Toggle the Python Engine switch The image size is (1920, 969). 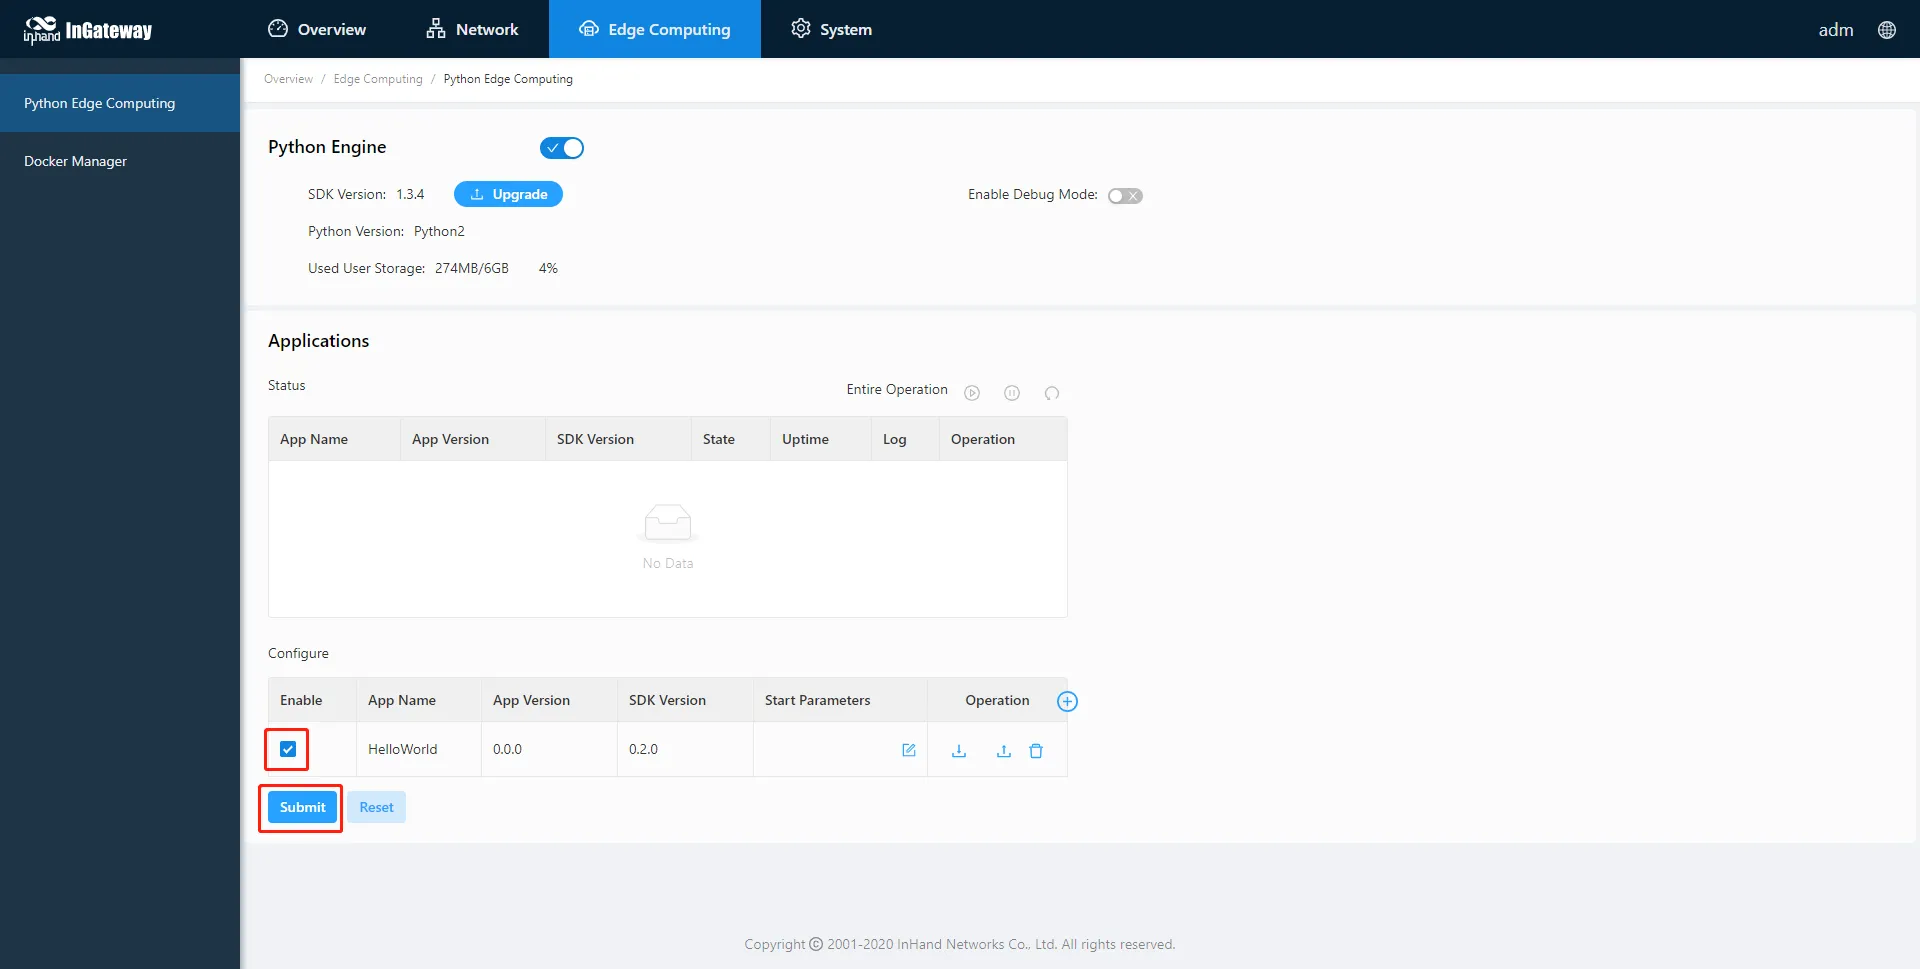click(x=562, y=148)
